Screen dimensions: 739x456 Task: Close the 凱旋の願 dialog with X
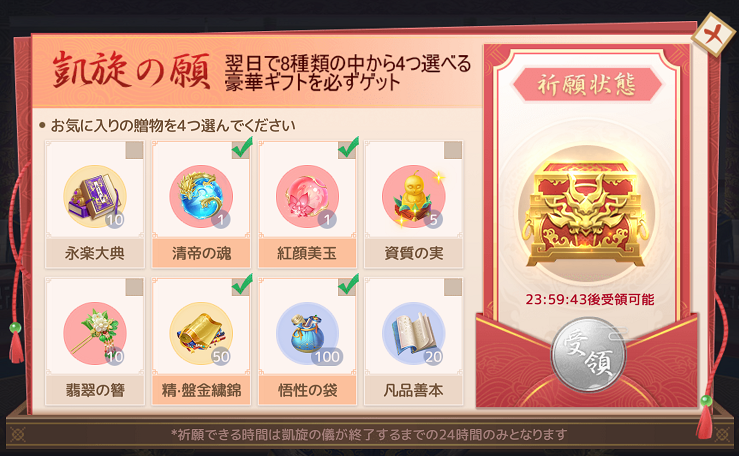[713, 34]
